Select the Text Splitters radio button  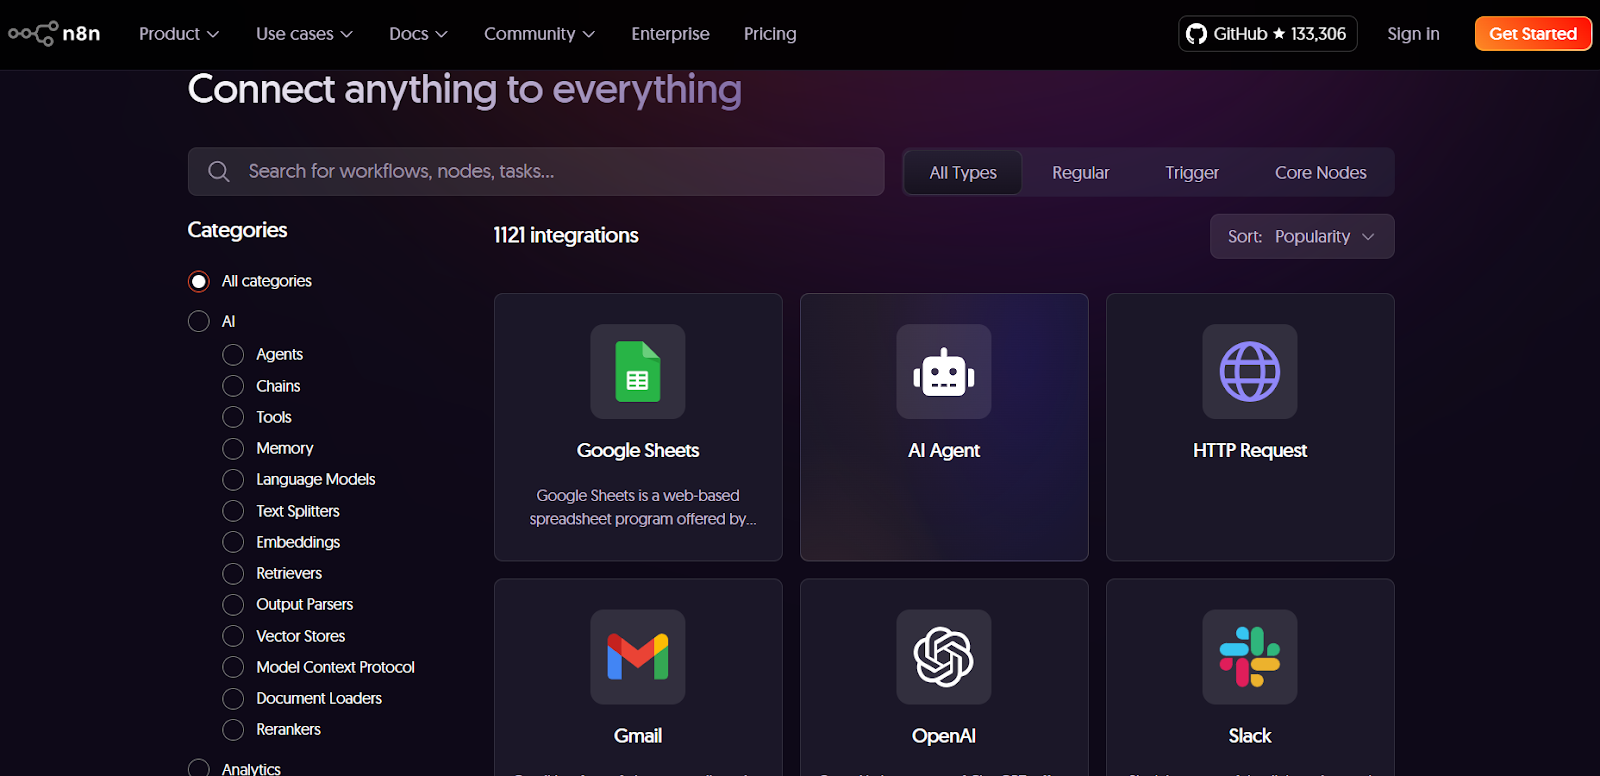233,511
